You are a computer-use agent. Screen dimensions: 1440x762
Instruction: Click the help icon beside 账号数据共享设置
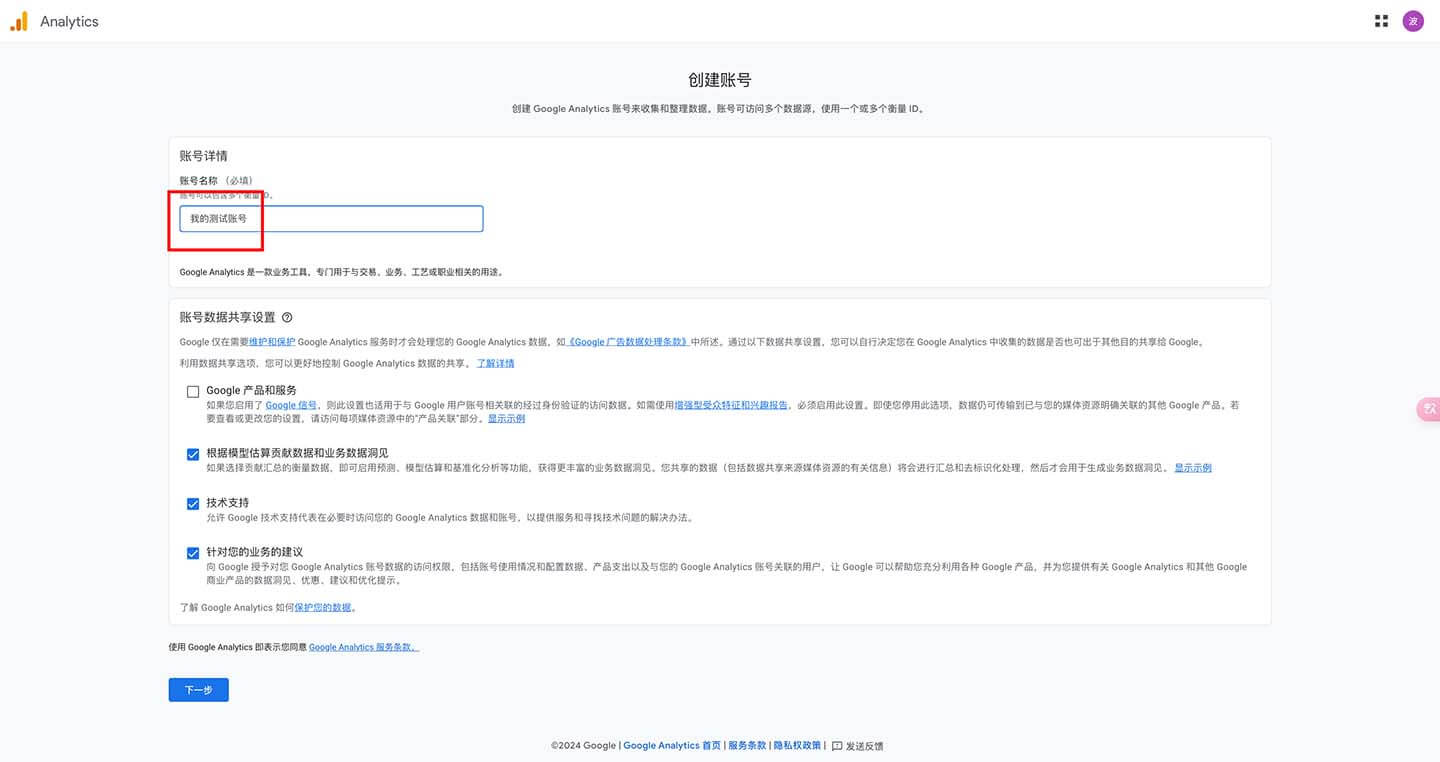pos(287,318)
